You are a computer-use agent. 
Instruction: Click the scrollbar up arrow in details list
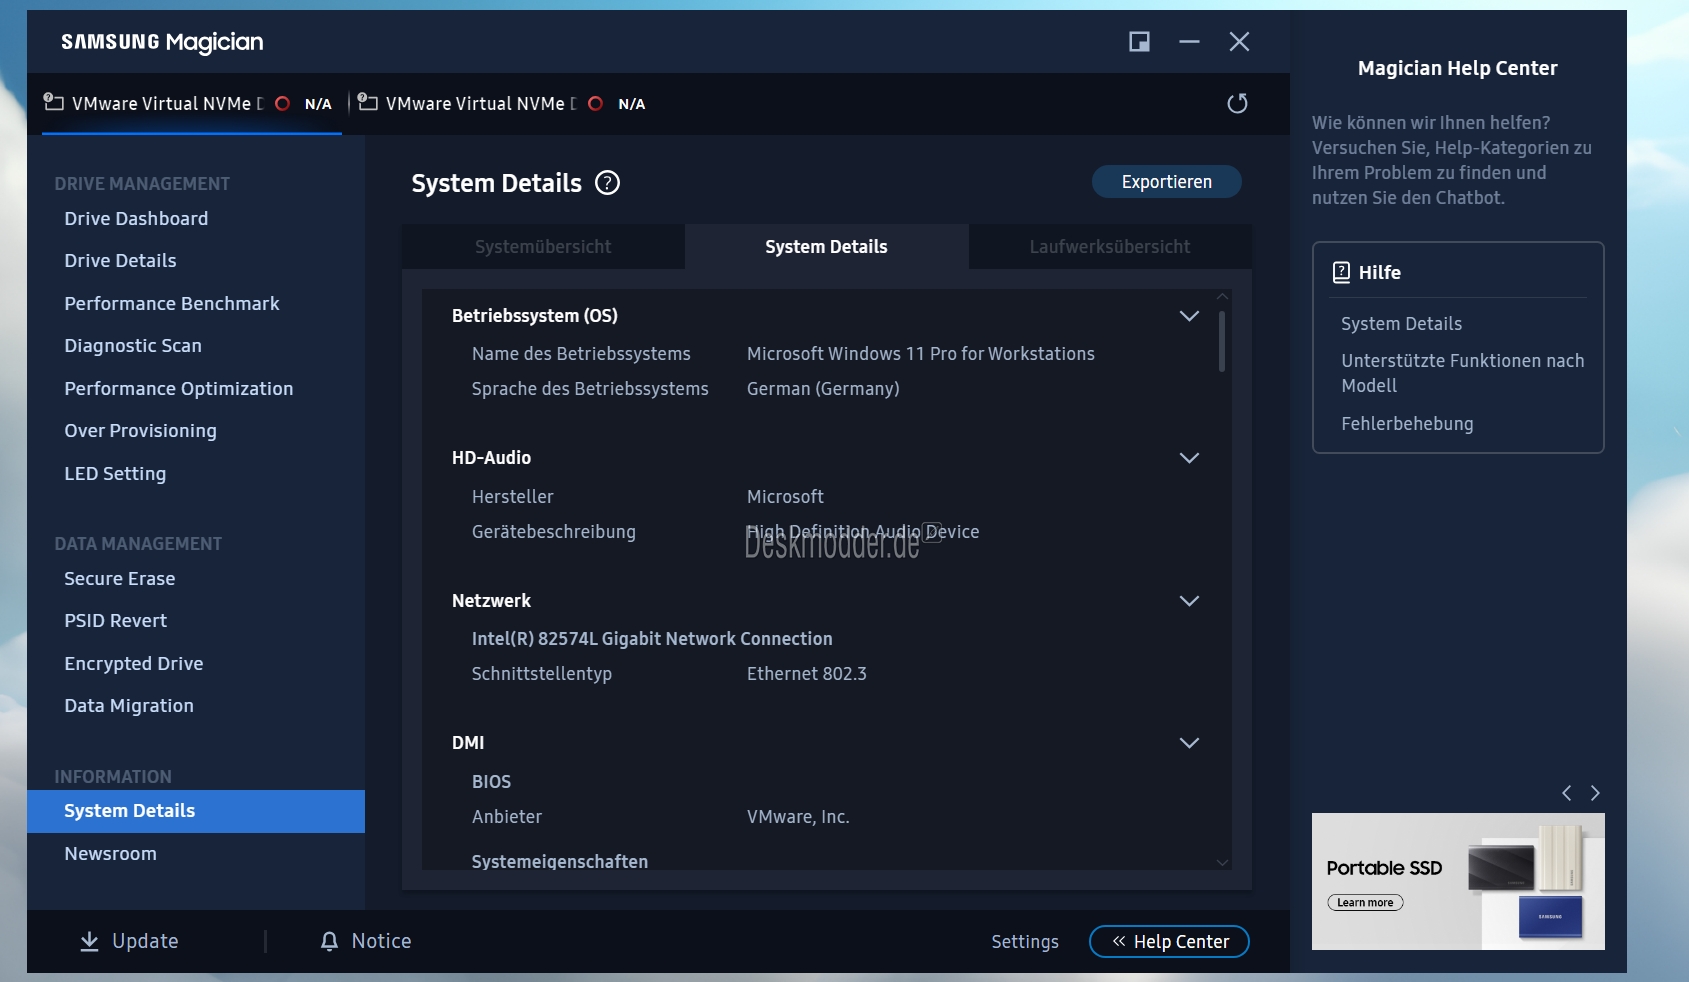(x=1222, y=296)
